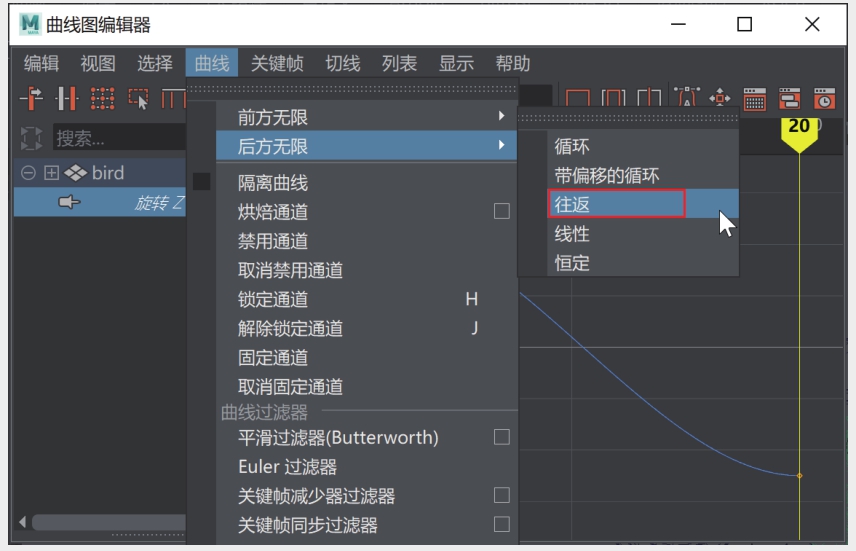Image resolution: width=856 pixels, height=551 pixels.
Task: Open the Trax Editor icon
Action: tap(789, 98)
